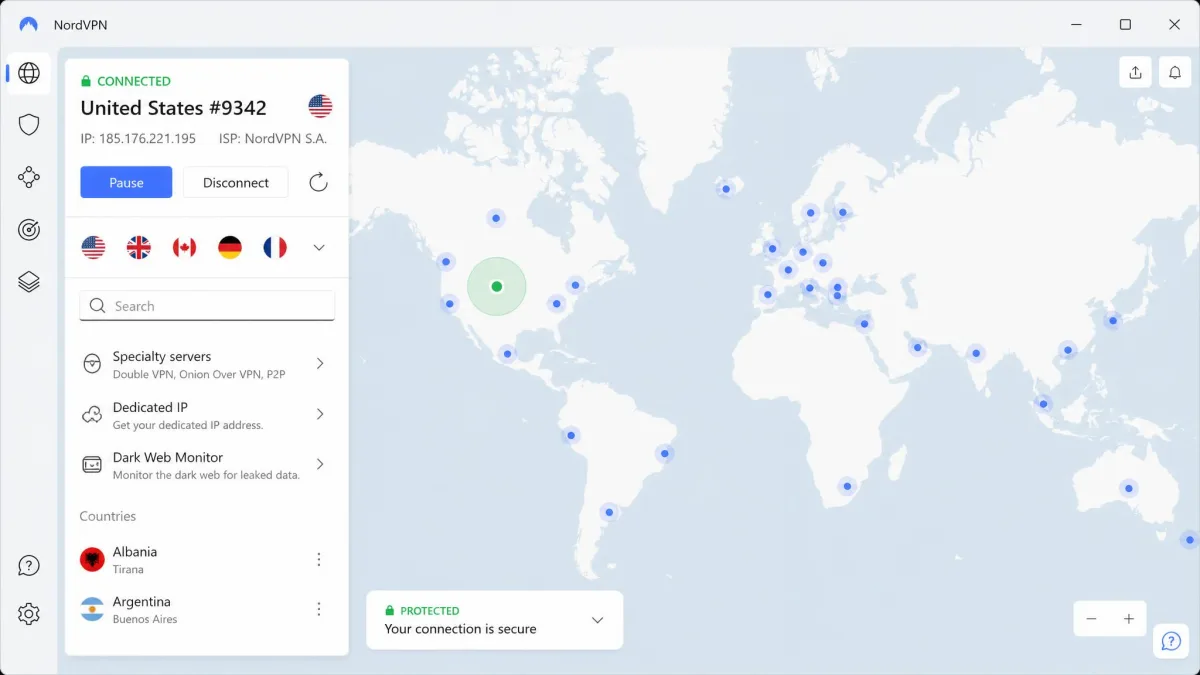The image size is (1200, 675).
Task: Open Dark Web Monitor entry
Action: coord(207,465)
